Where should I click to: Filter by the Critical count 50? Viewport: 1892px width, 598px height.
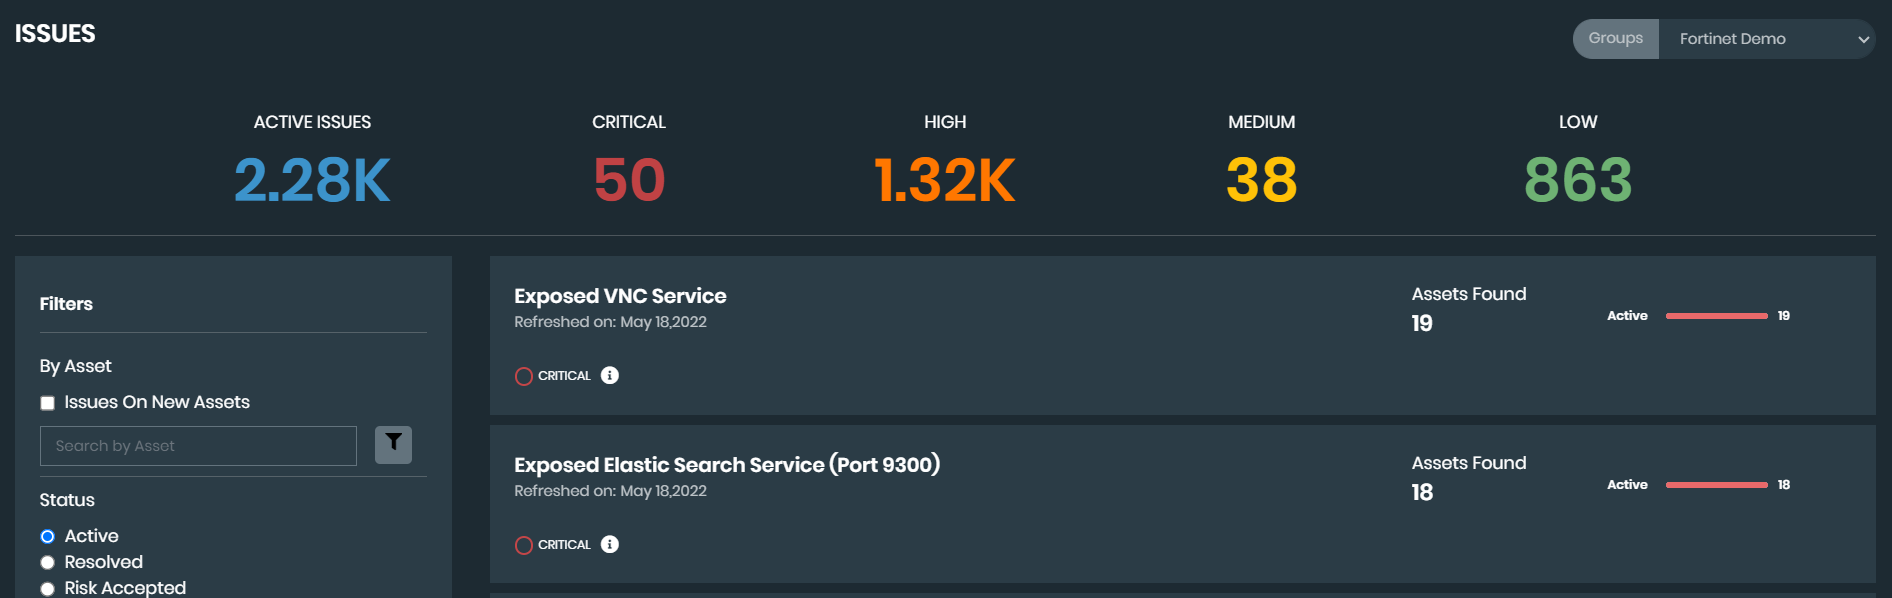pos(629,180)
